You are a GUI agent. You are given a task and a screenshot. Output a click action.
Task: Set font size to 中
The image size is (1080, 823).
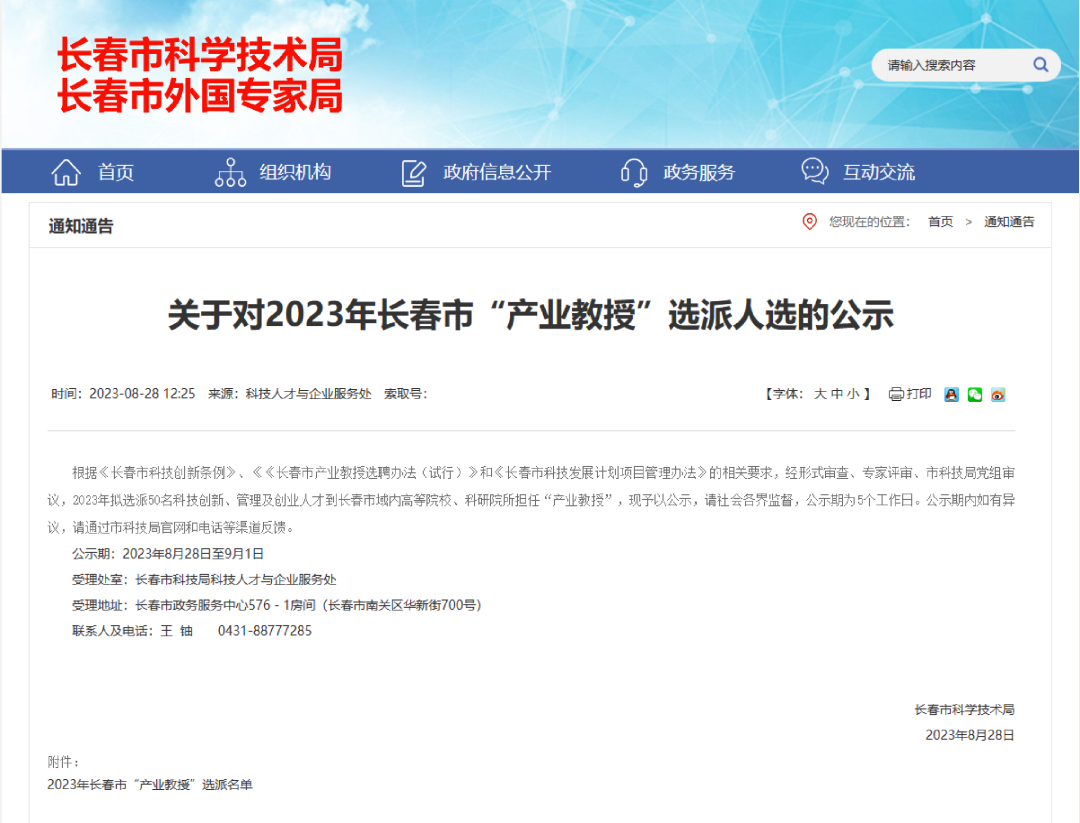[x=837, y=394]
